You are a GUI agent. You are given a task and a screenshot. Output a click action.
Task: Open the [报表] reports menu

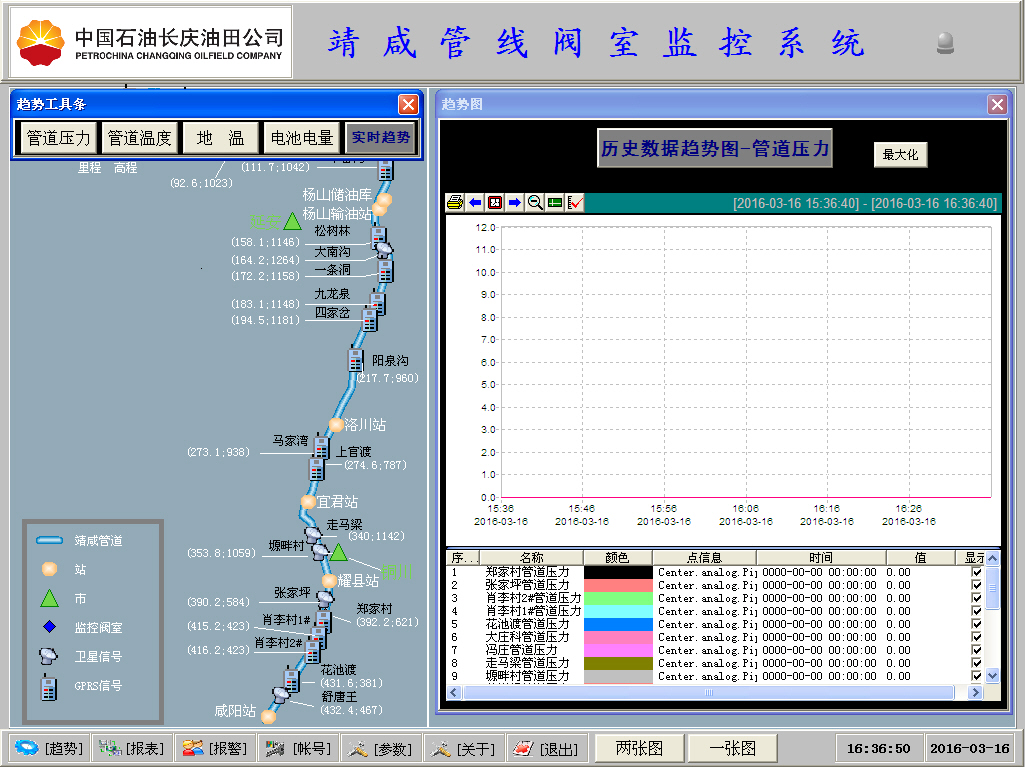(131, 749)
